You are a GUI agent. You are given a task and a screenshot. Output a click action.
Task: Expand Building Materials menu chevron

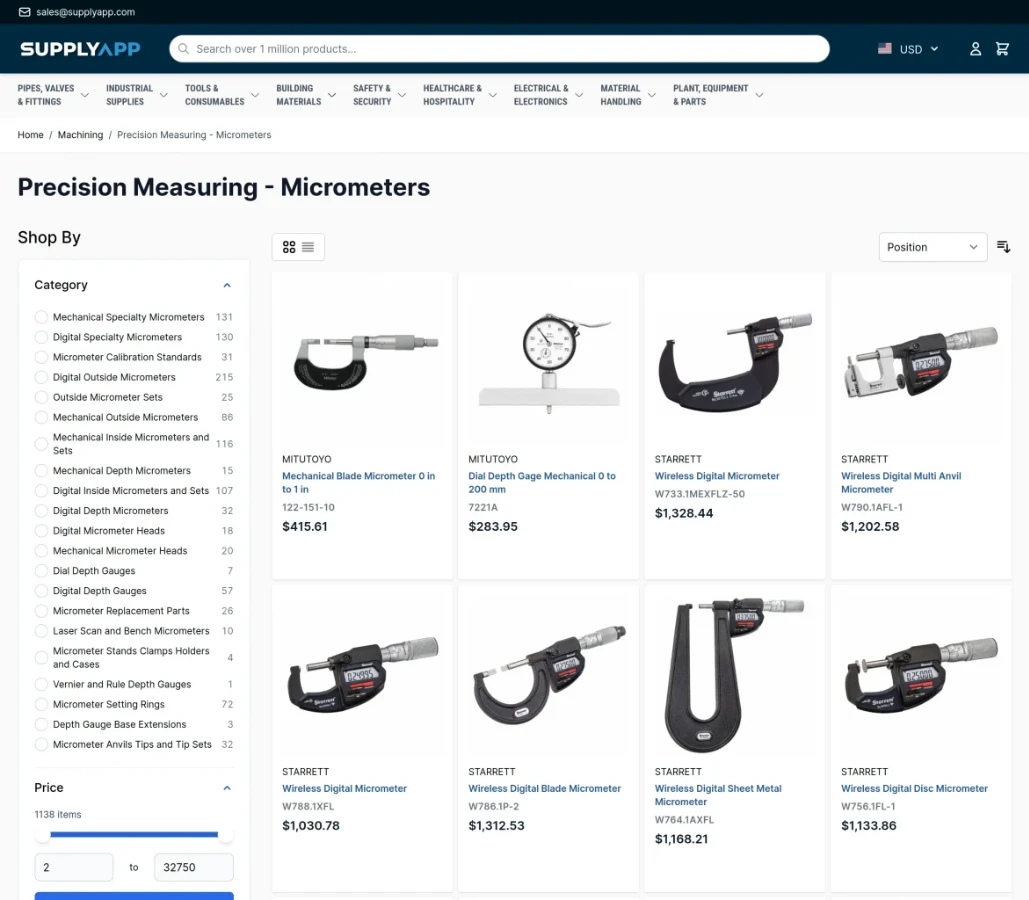click(332, 95)
